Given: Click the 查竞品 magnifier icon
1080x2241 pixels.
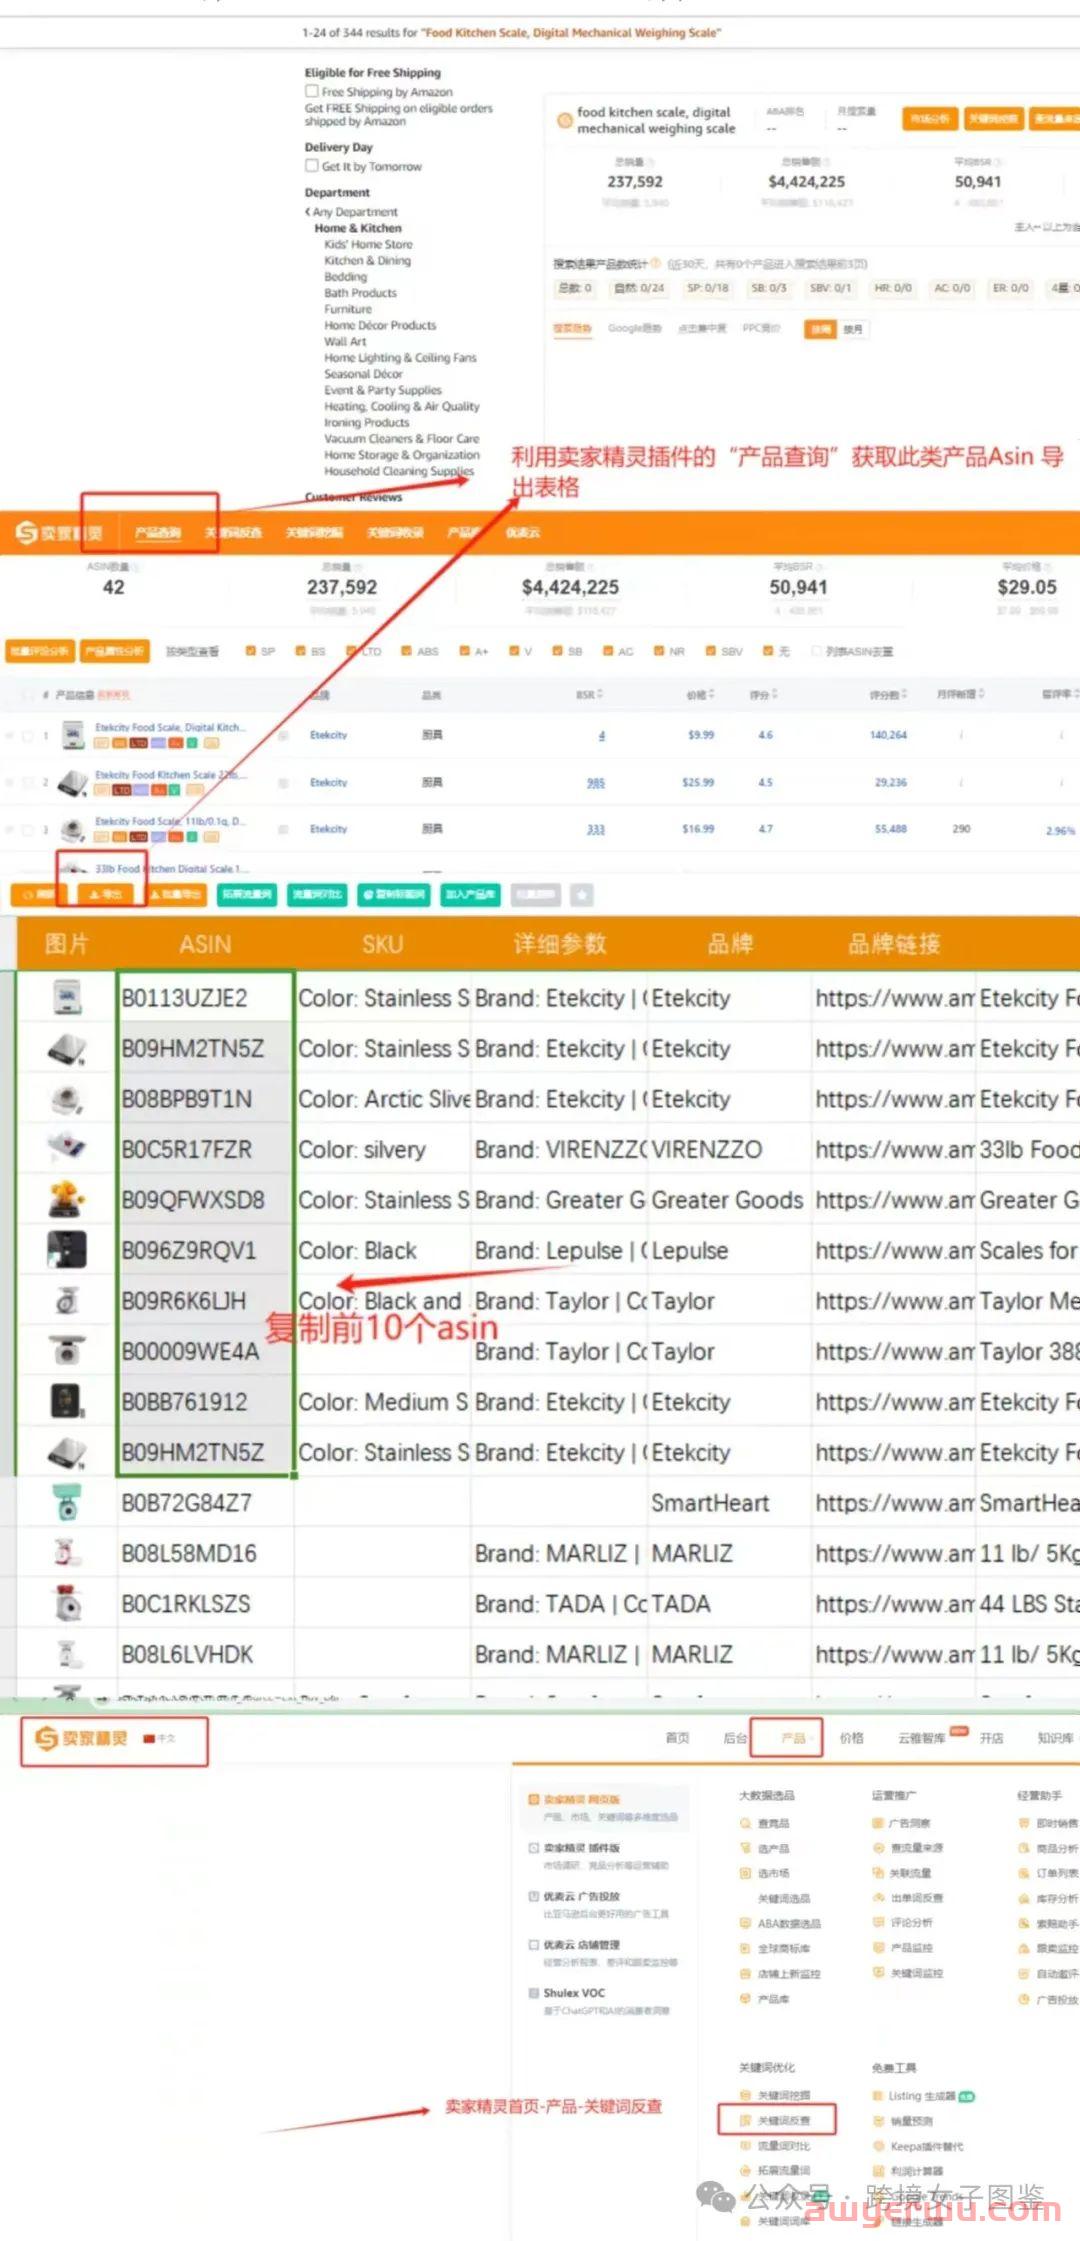Looking at the screenshot, I should [745, 1823].
